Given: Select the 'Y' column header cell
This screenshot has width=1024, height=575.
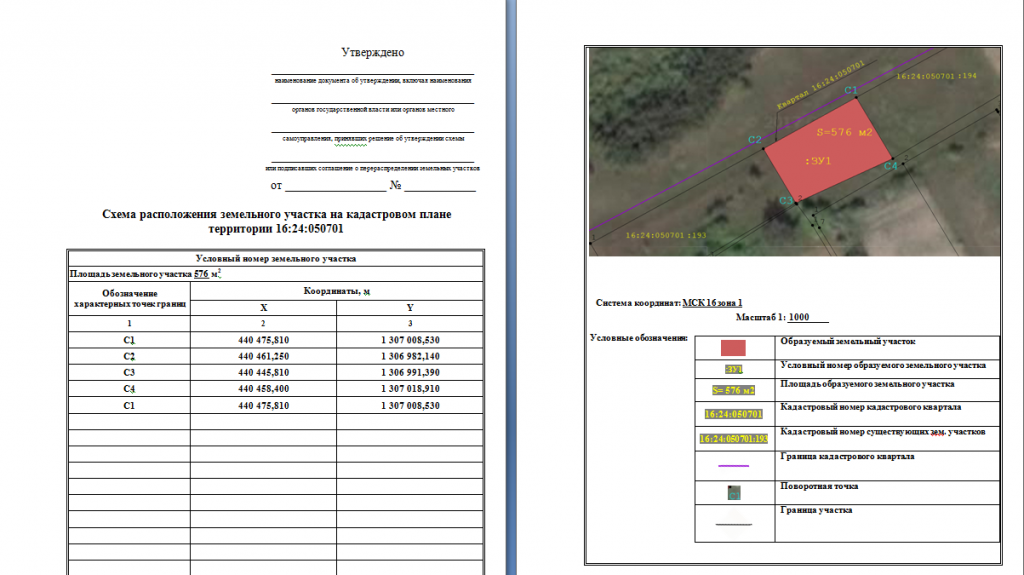Looking at the screenshot, I should (x=410, y=308).
